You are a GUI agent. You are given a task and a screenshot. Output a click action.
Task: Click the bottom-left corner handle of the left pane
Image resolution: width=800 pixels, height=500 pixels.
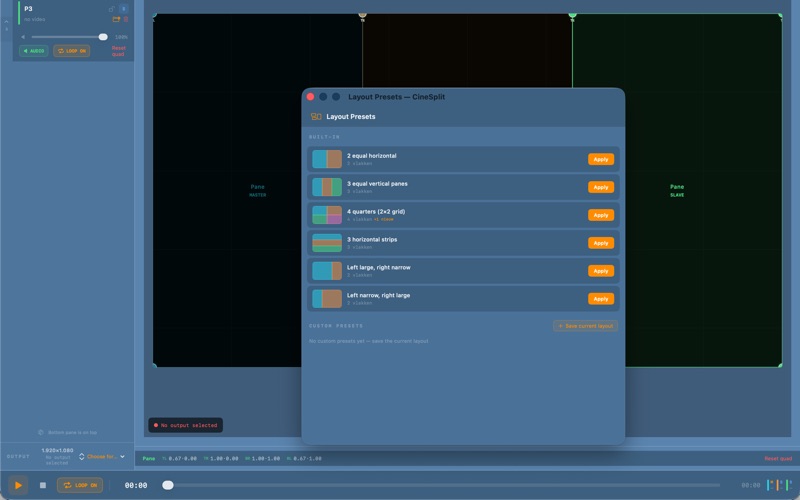click(x=155, y=365)
